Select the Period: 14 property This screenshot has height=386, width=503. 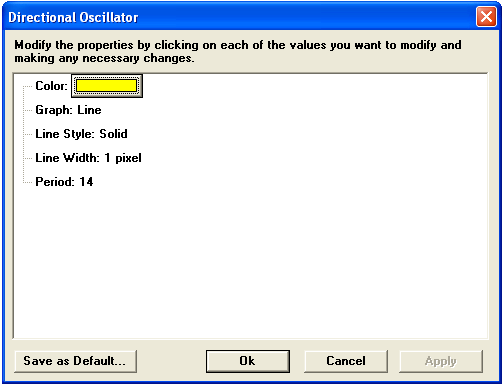[64, 182]
